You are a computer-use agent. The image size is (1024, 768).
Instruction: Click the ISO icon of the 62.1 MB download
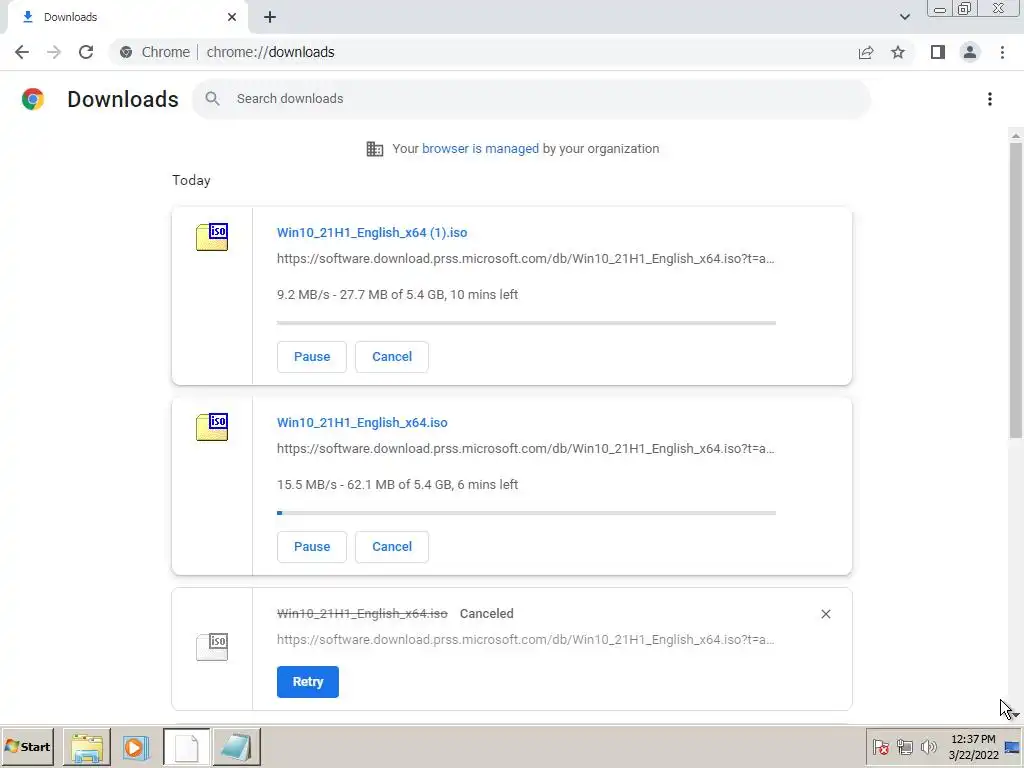coord(212,426)
